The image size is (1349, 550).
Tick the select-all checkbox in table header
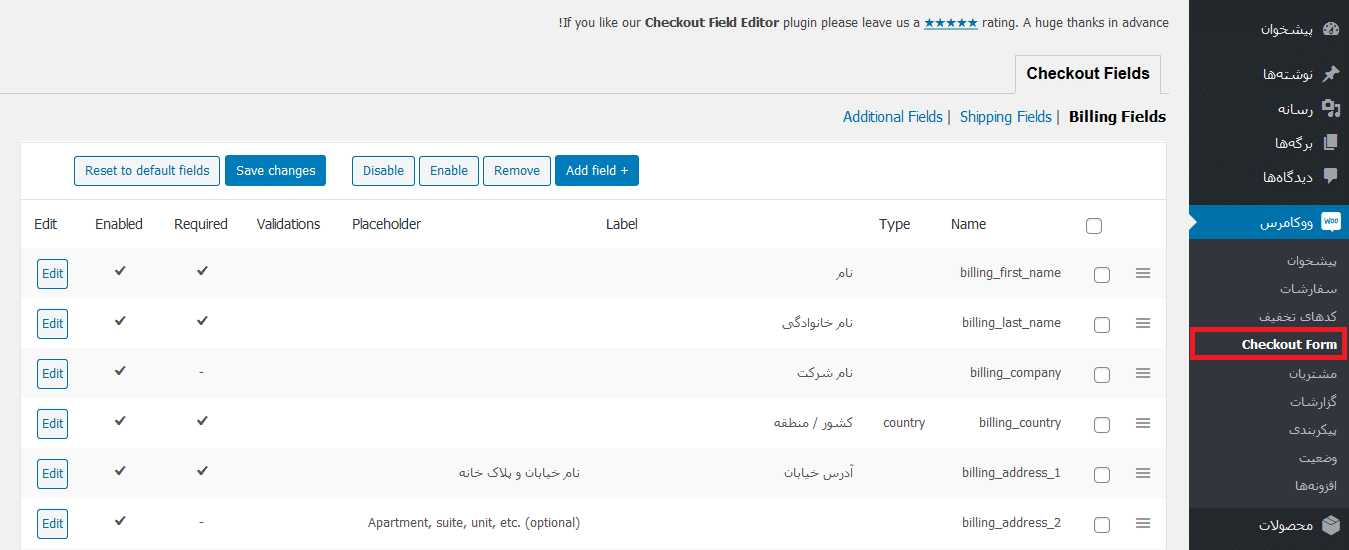tap(1094, 226)
